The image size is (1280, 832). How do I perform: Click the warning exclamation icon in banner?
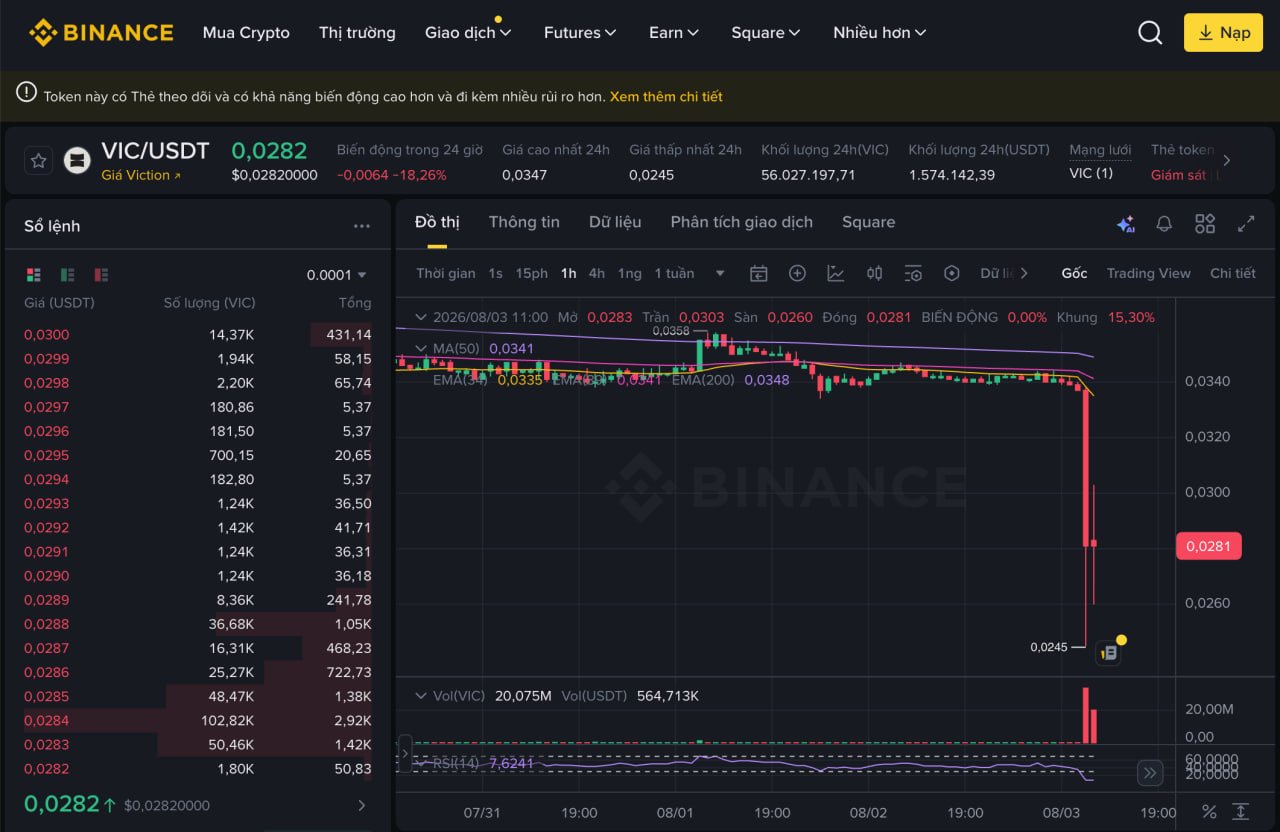[x=27, y=92]
